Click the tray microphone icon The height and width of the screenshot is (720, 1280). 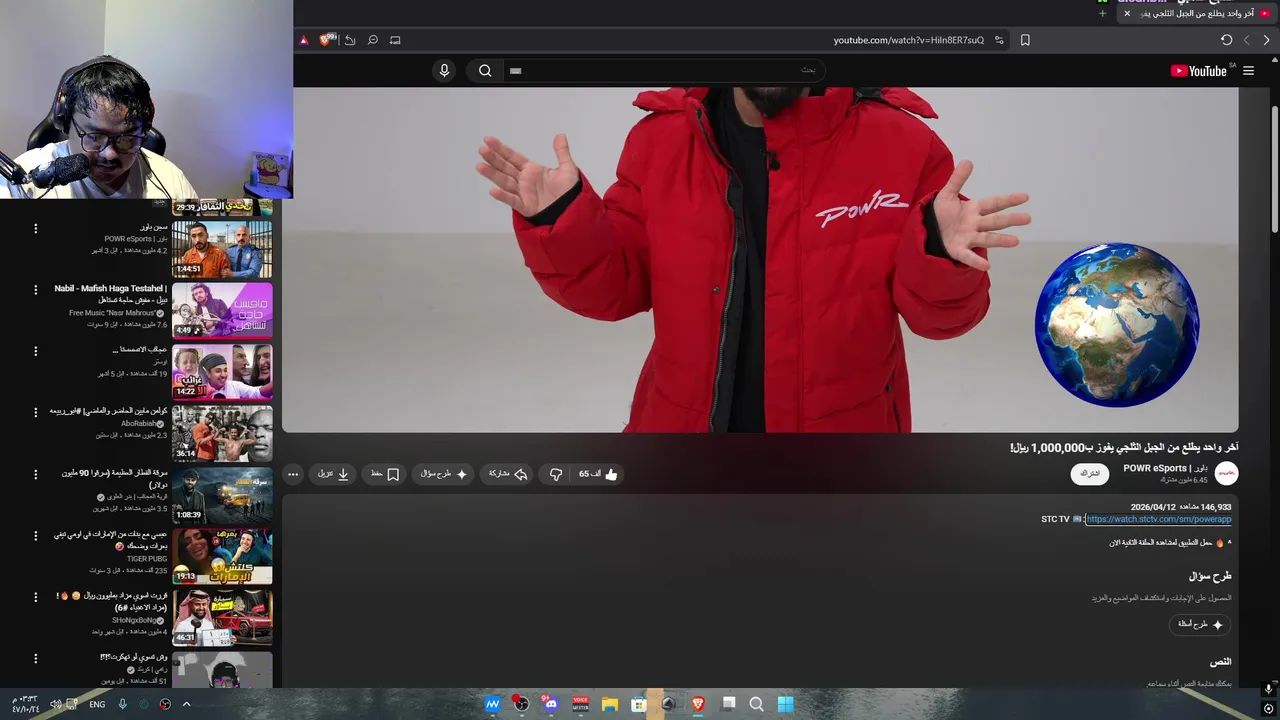point(122,704)
